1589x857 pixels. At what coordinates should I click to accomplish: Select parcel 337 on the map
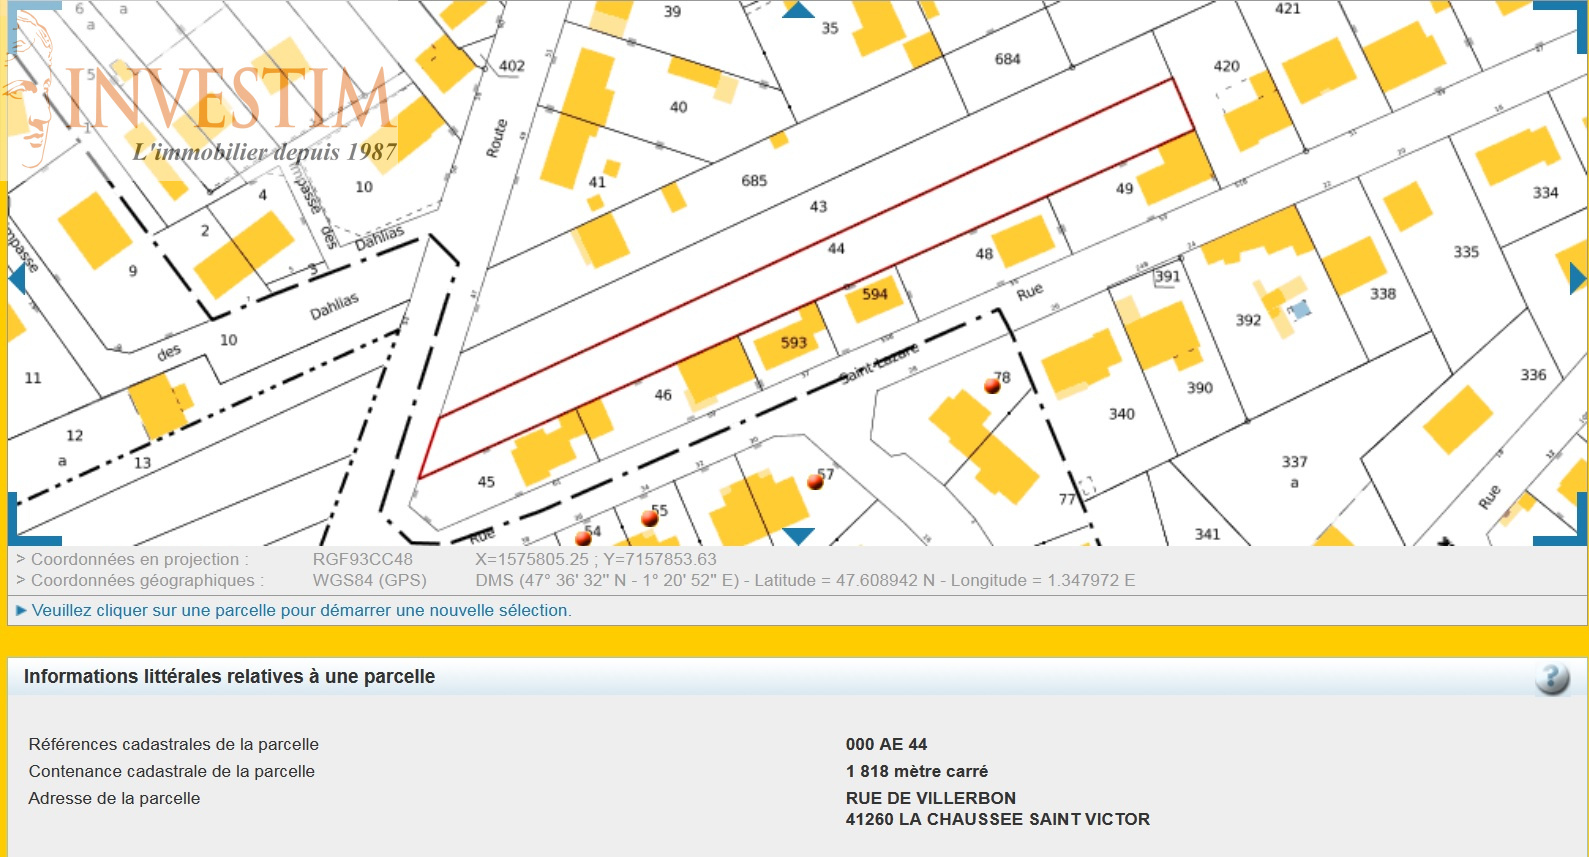tap(1294, 462)
